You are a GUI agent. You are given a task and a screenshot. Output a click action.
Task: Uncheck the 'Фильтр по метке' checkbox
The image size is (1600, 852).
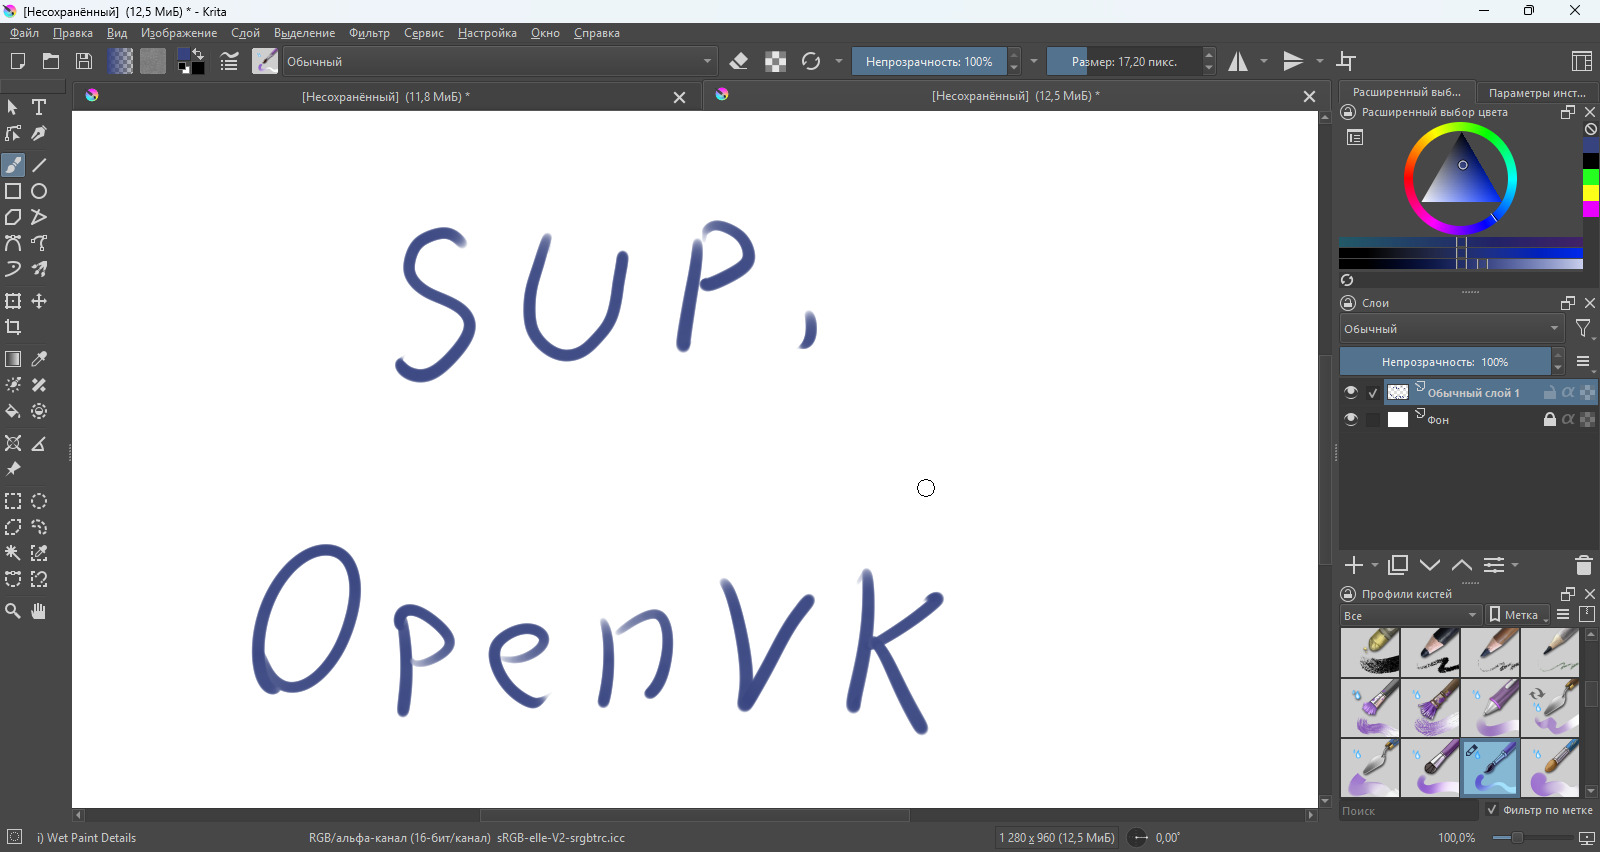click(x=1492, y=810)
